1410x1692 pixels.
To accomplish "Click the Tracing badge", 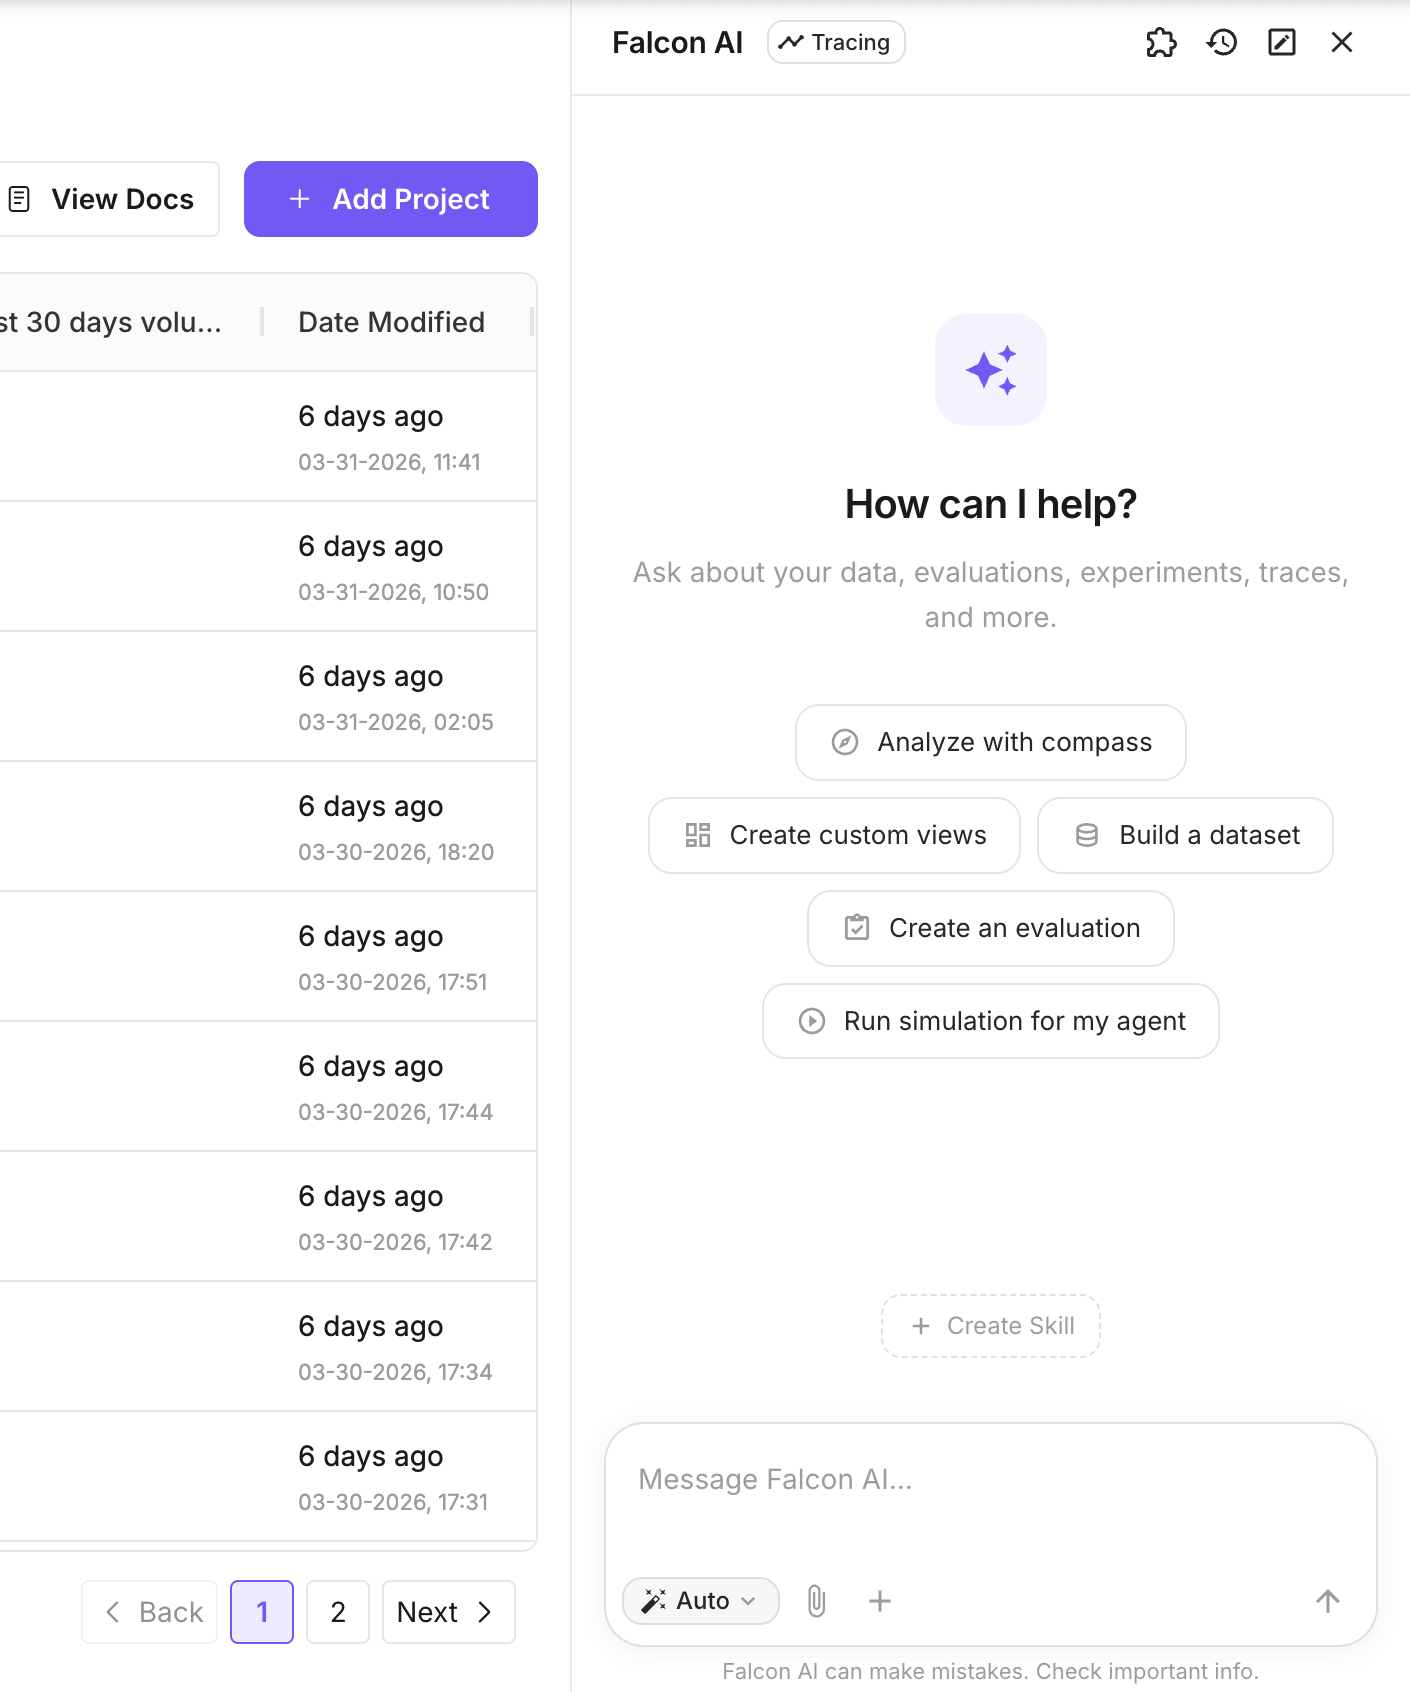I will [836, 42].
